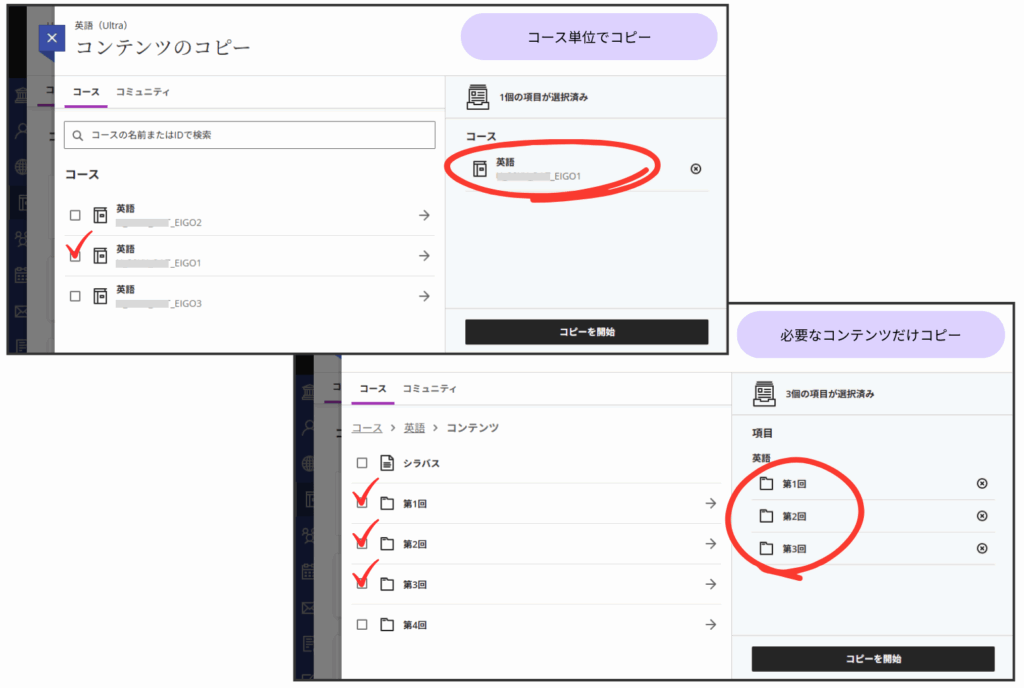
Task: Close the コンテンツのコピー panel with X
Action: (x=52, y=38)
